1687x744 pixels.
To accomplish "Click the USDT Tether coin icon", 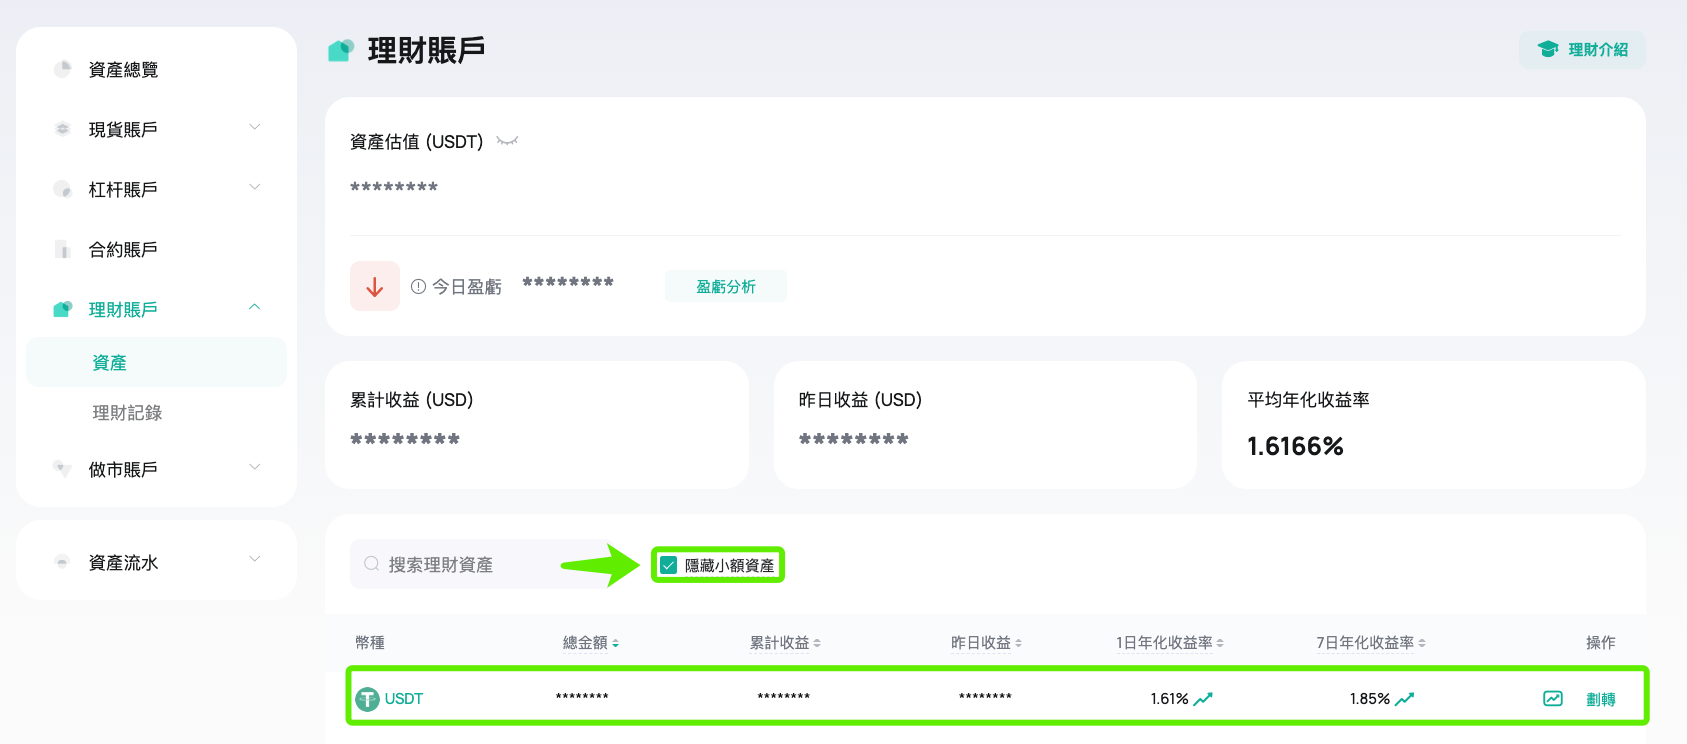I will click(x=367, y=699).
